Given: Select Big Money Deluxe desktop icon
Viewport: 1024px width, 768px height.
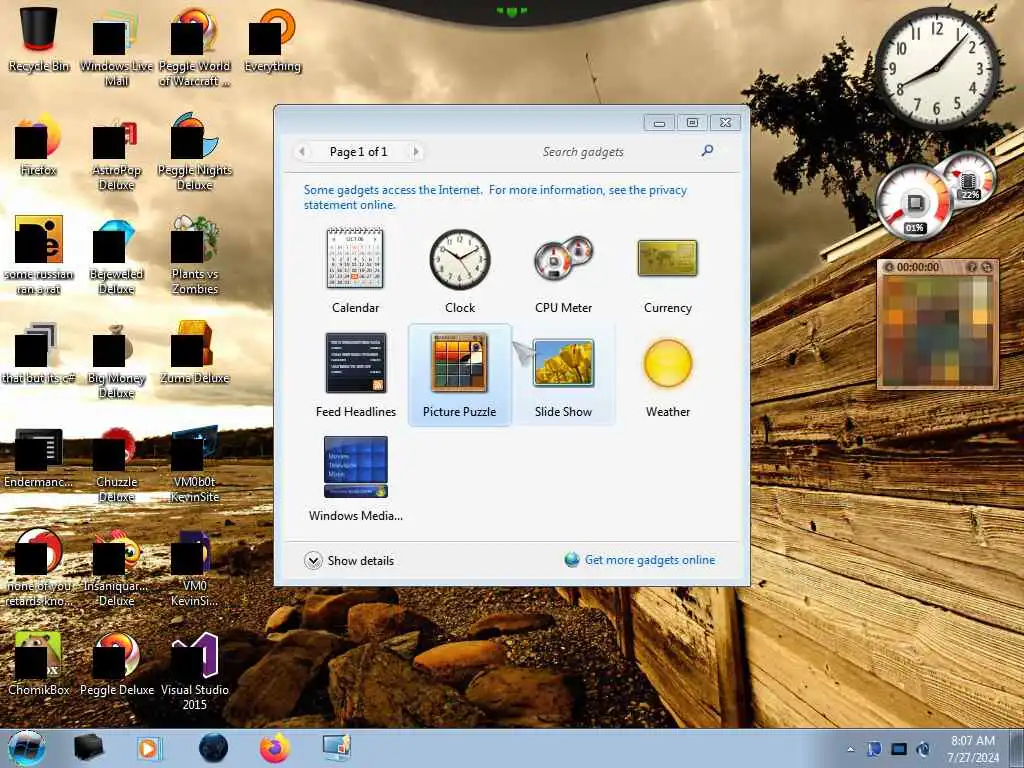Looking at the screenshot, I should click(116, 361).
